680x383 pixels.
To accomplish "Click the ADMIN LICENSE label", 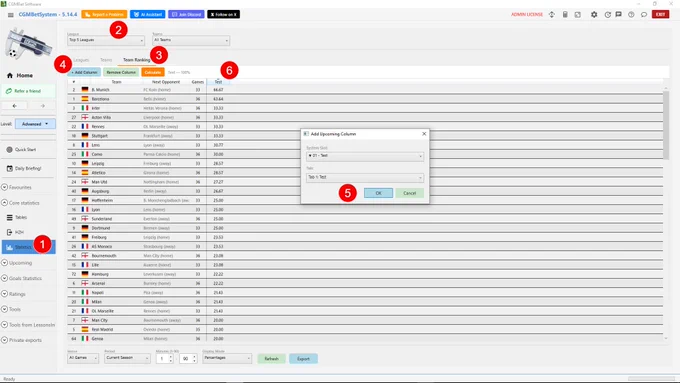I will coord(527,14).
